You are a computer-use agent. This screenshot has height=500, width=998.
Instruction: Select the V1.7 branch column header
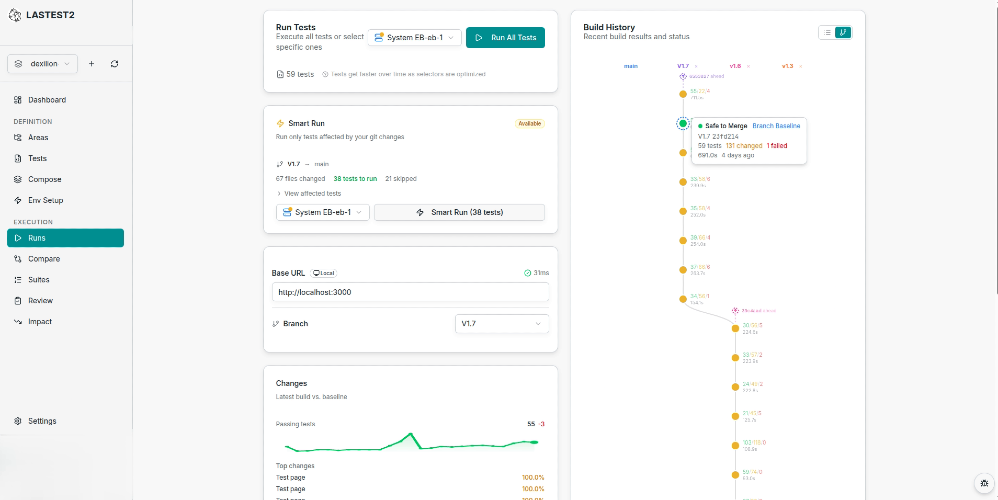tap(683, 66)
